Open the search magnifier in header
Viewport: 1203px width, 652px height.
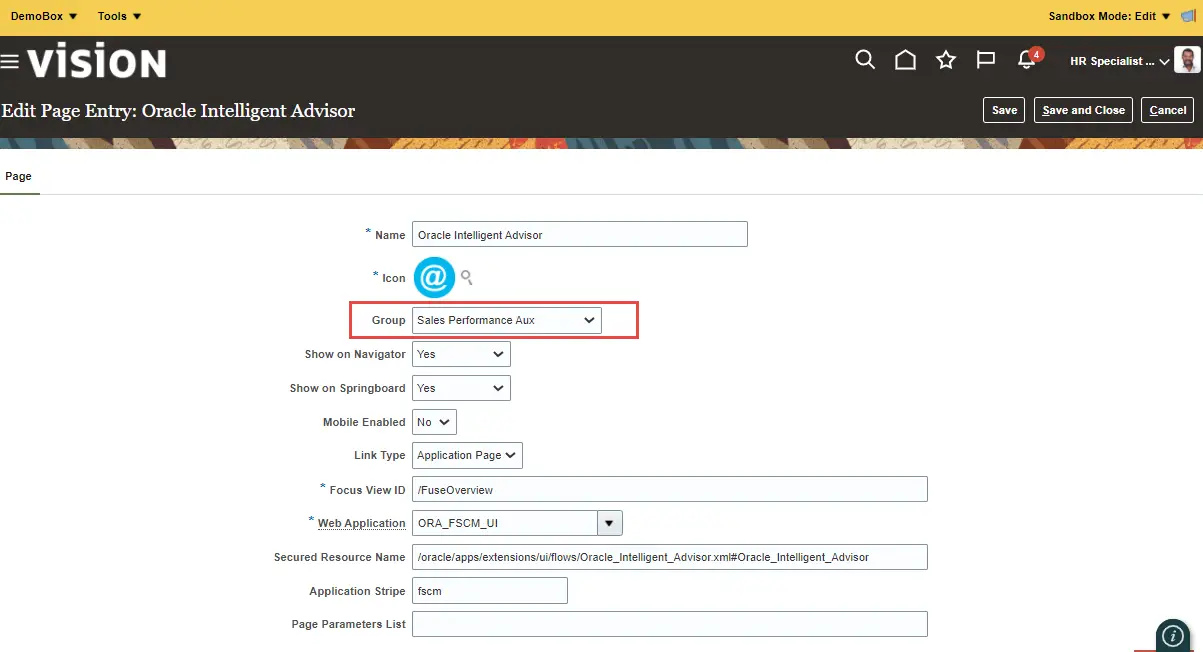[865, 60]
